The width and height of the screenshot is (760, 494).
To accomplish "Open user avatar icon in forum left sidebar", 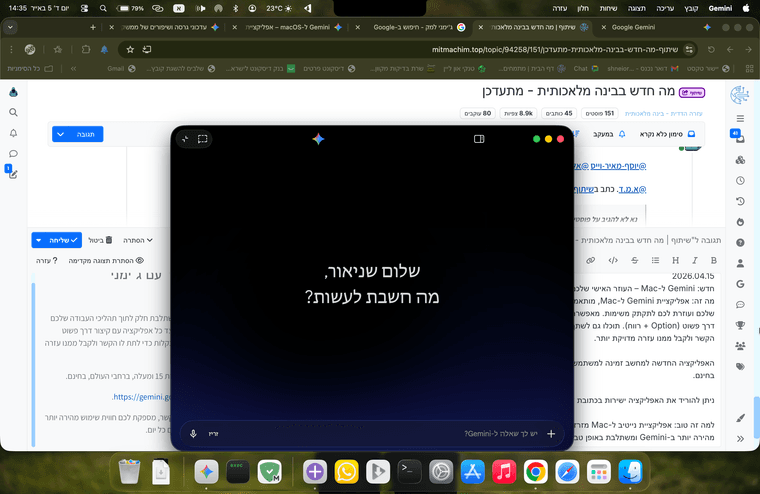I will 14,92.
